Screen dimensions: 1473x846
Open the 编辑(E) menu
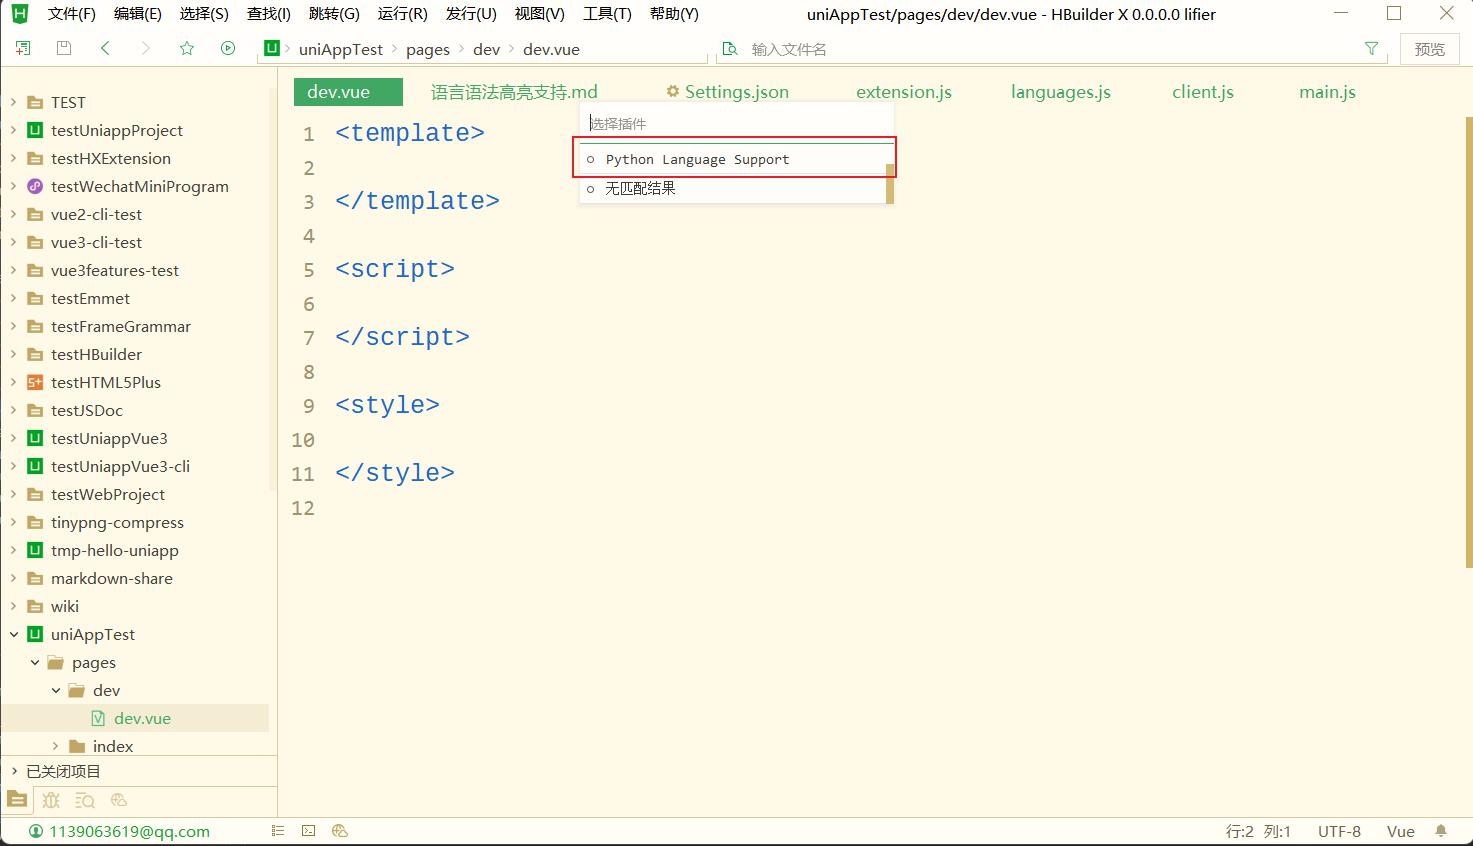point(137,14)
